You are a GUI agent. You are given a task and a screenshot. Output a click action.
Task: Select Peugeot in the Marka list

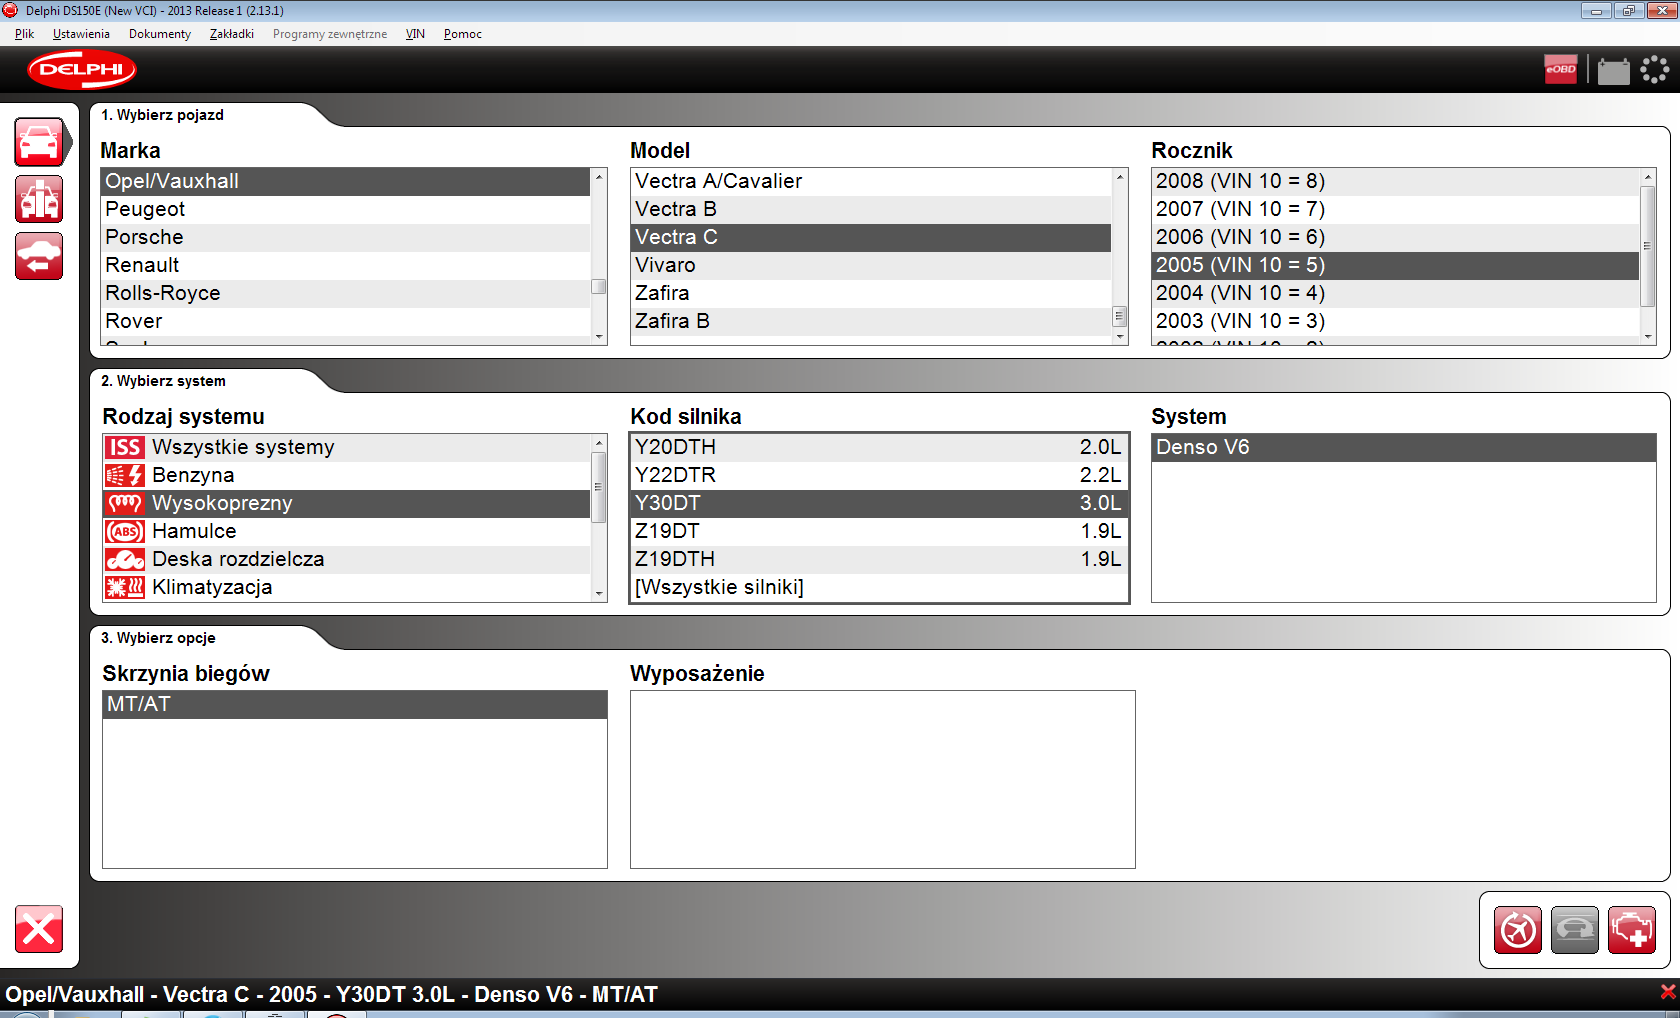(346, 209)
